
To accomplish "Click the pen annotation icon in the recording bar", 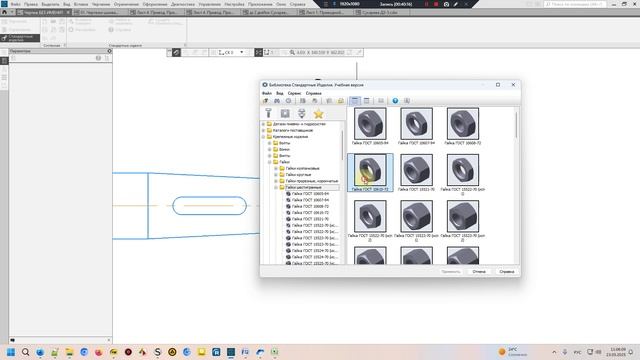I will [x=456, y=4].
